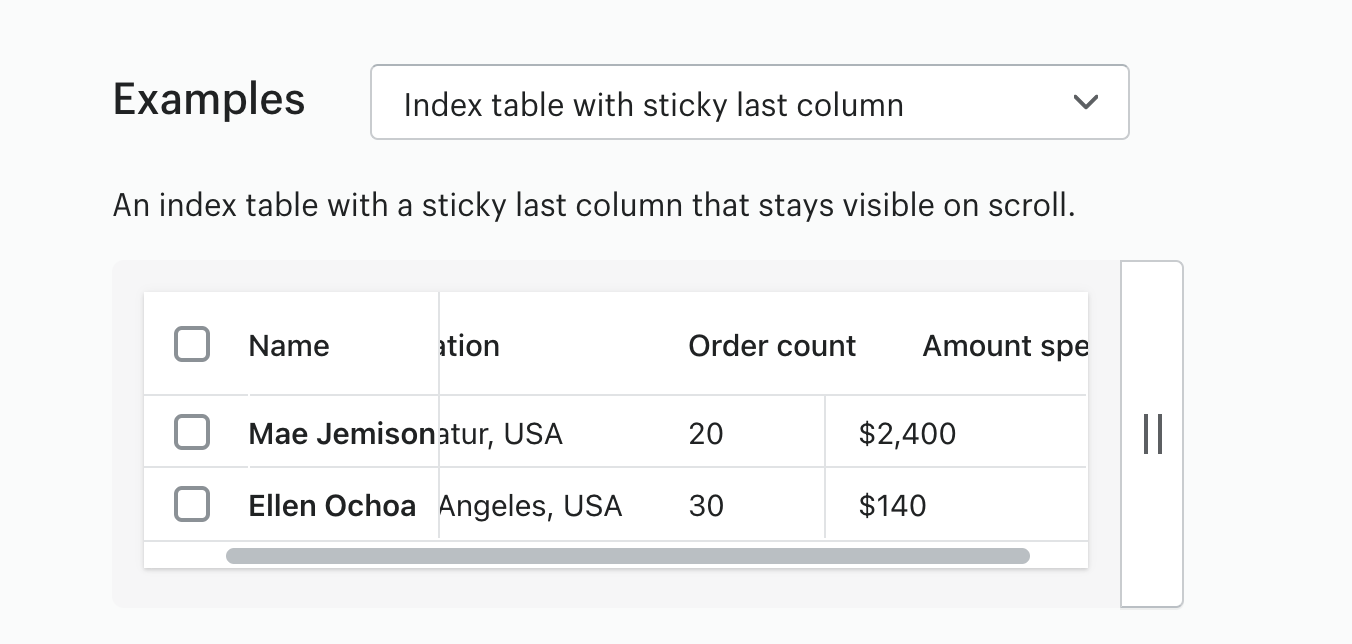Click the order count 30 cell
Screen dimensions: 1352x644
click(x=706, y=506)
